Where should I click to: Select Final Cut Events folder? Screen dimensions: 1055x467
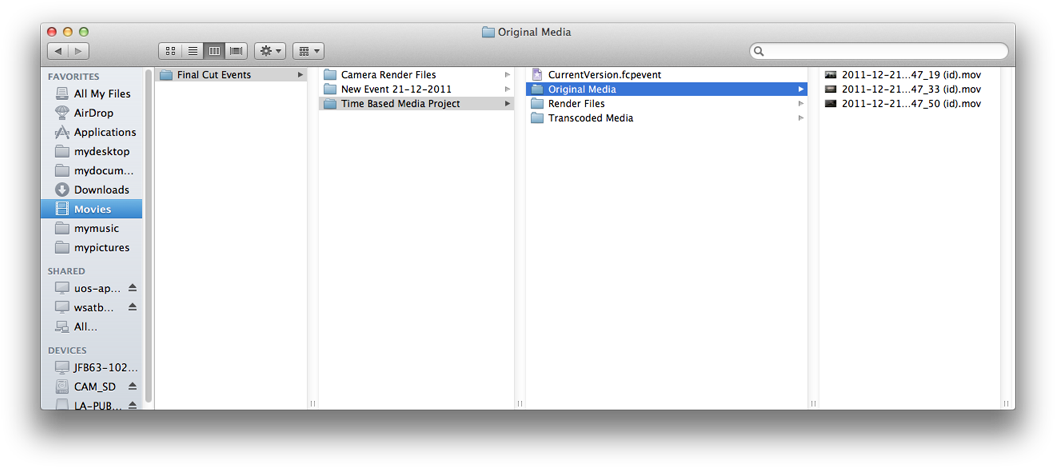(231, 75)
